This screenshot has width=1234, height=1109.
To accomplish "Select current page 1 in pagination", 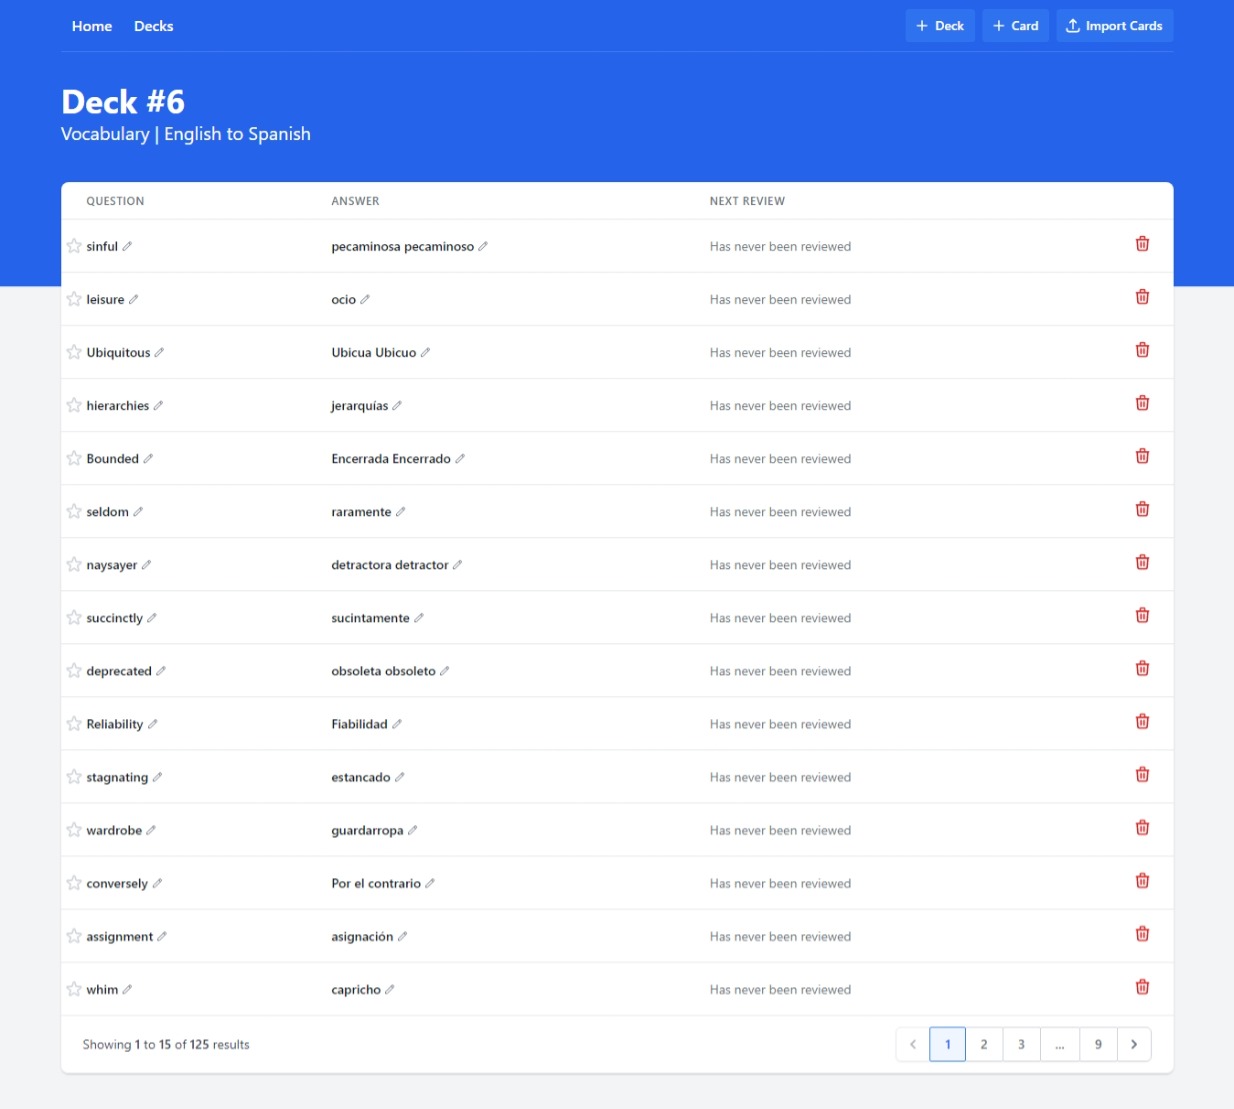I will [x=947, y=1044].
